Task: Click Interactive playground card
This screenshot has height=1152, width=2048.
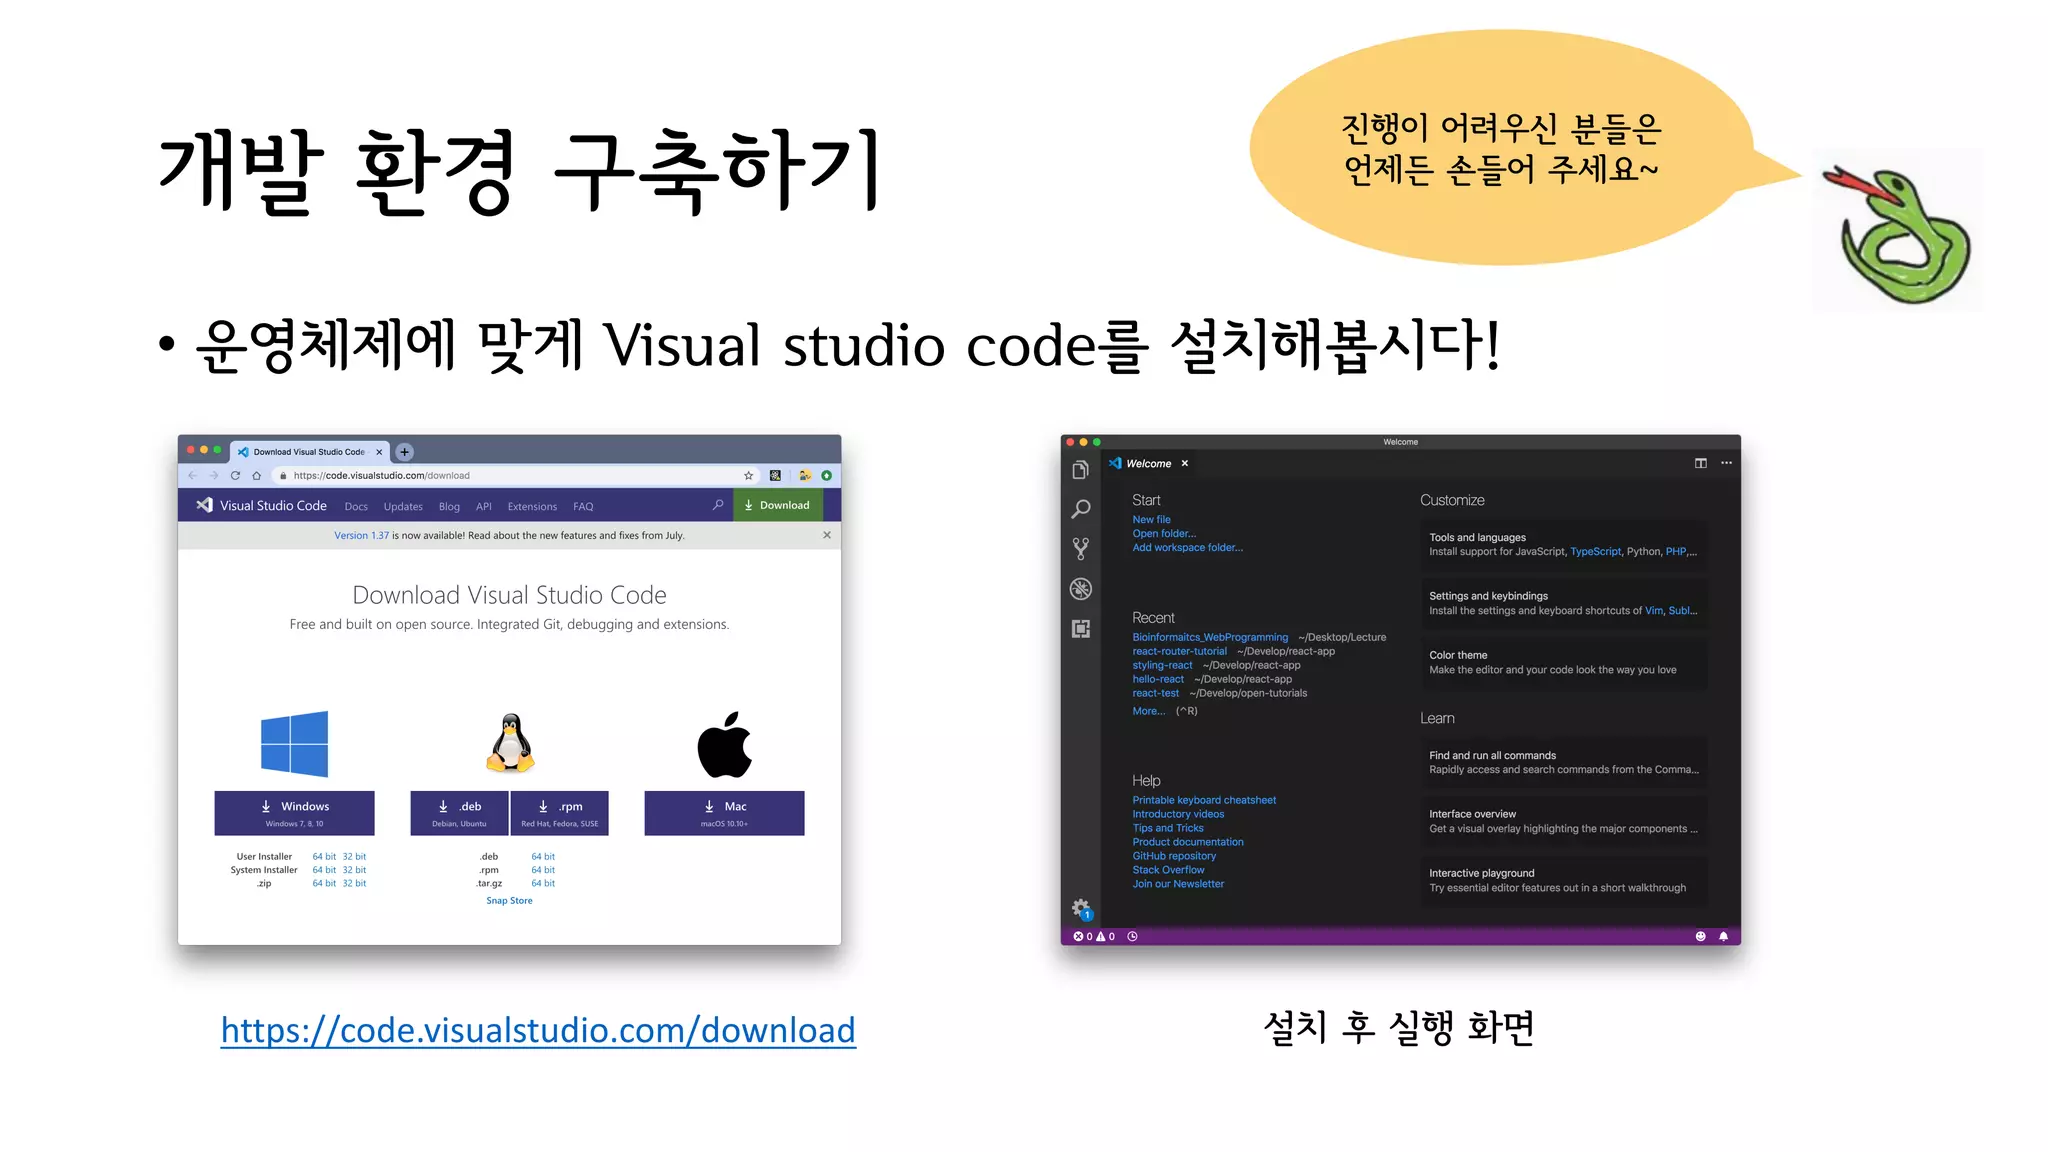Action: [x=1563, y=880]
